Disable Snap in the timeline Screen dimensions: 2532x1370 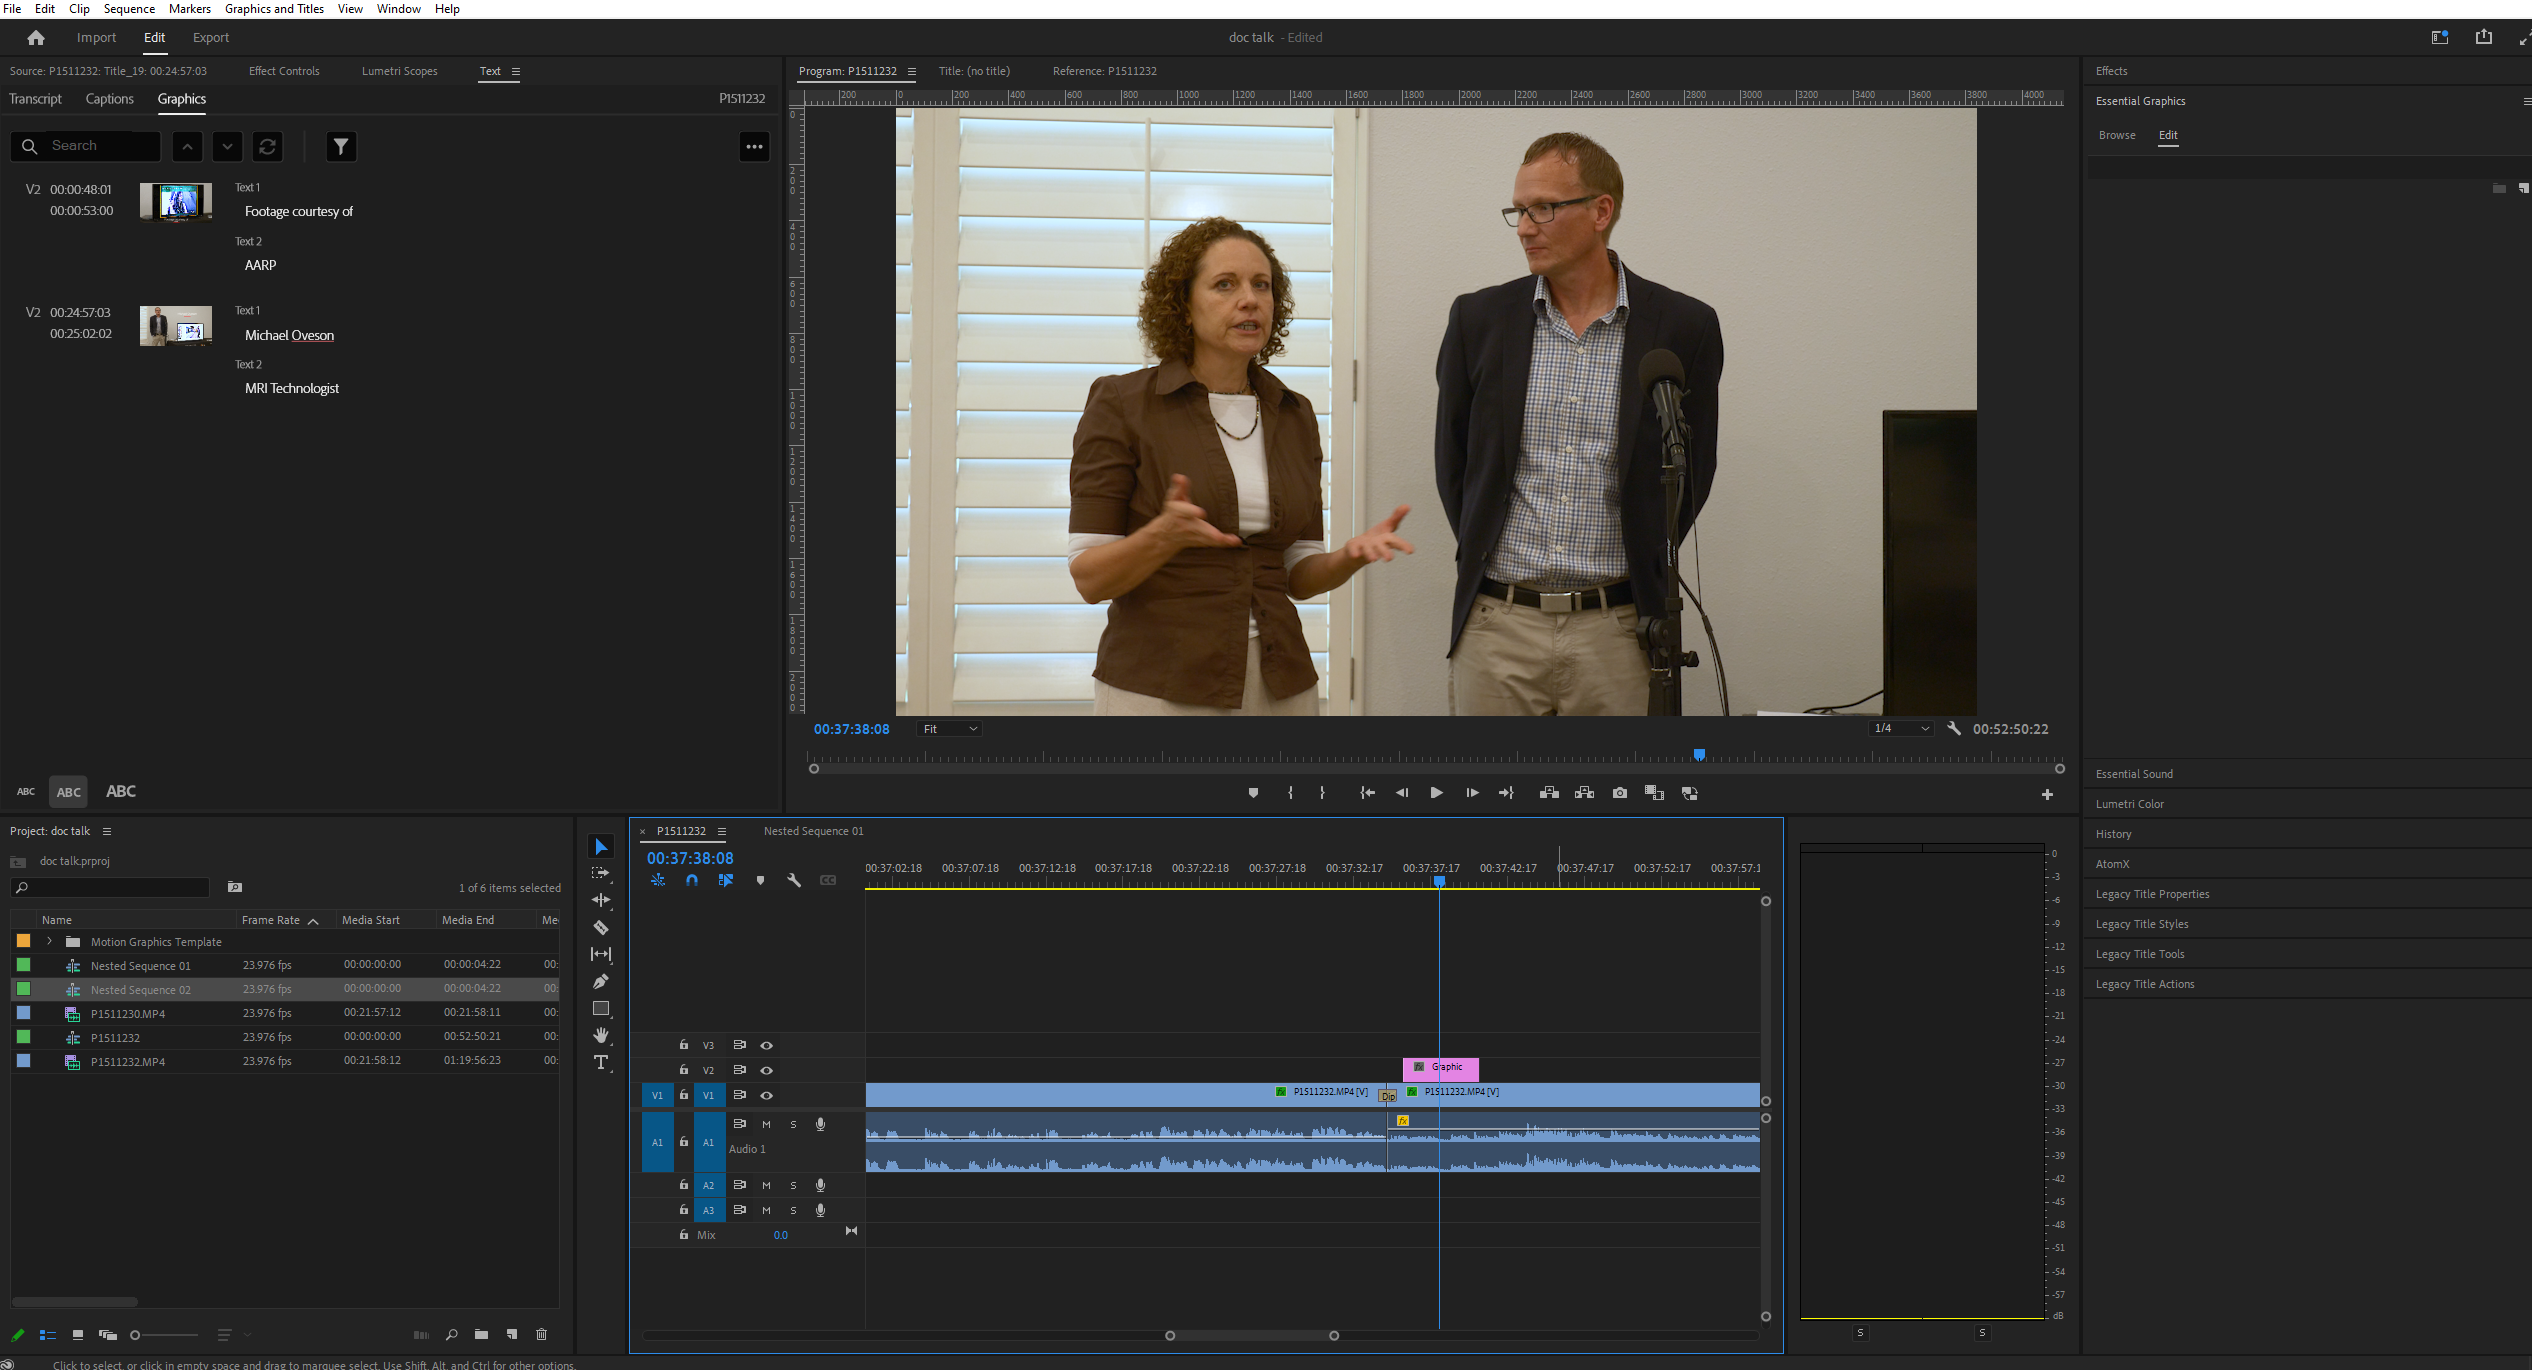tap(691, 880)
